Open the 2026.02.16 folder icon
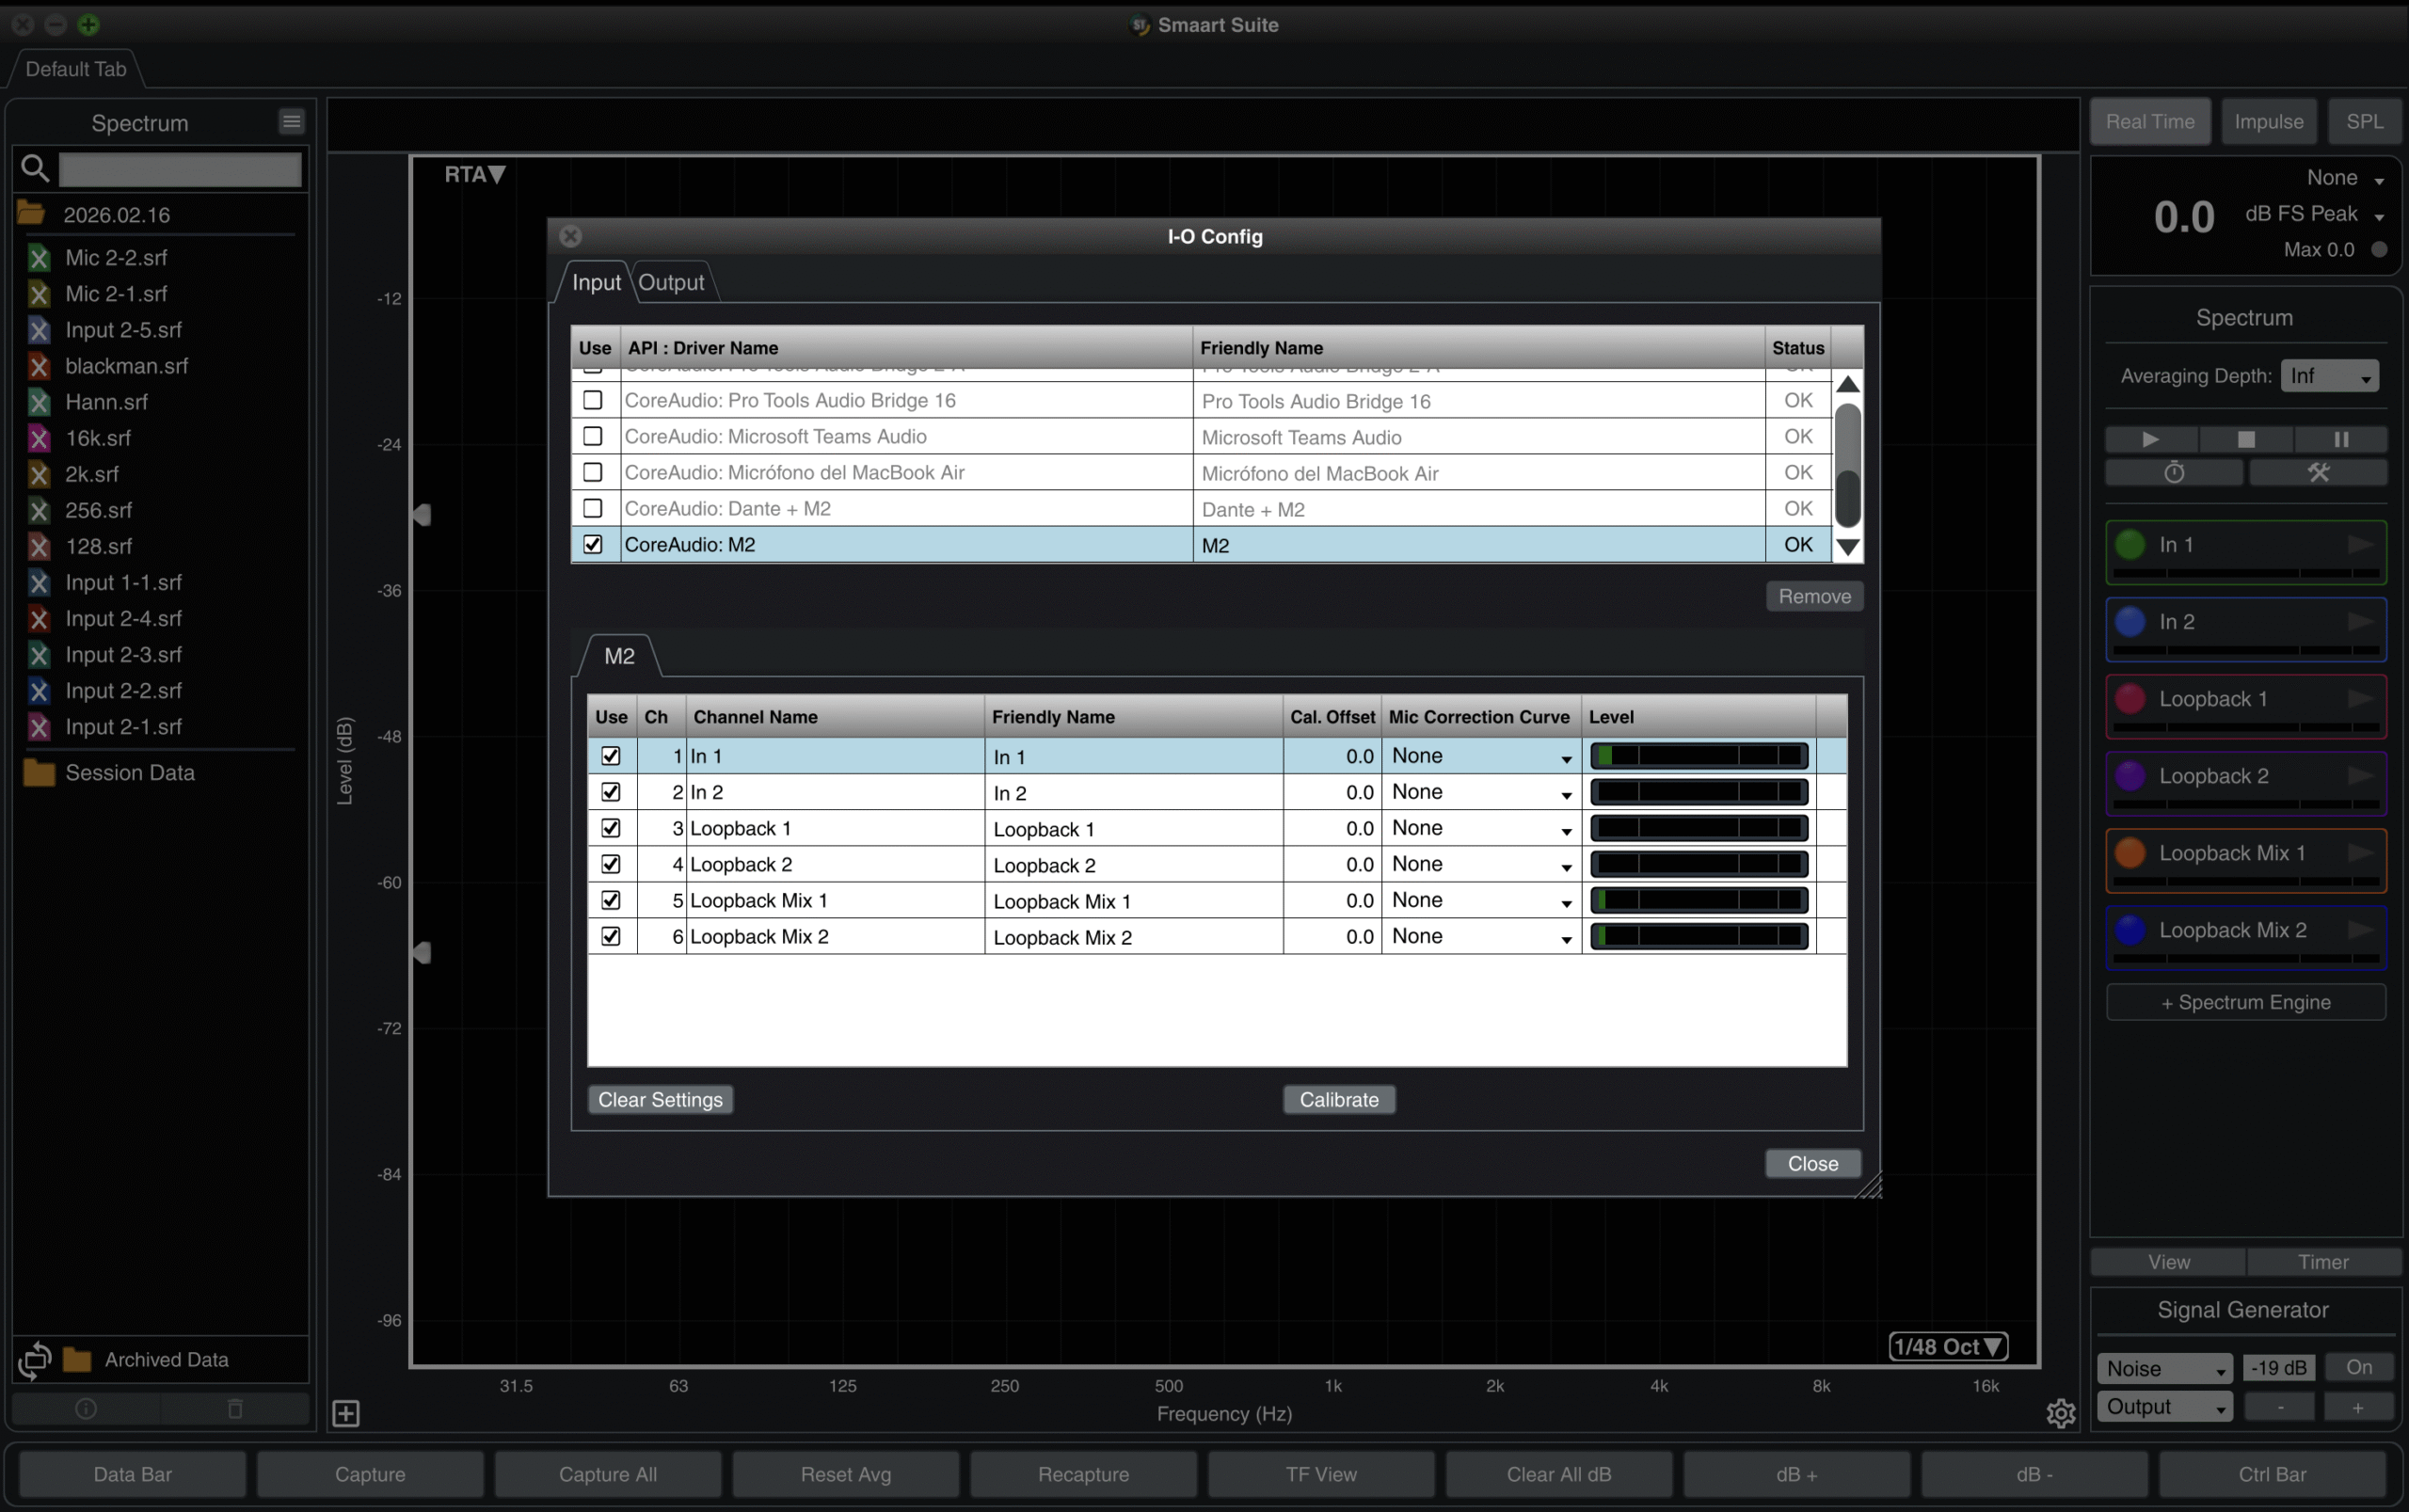This screenshot has width=2409, height=1512. tap(31, 213)
